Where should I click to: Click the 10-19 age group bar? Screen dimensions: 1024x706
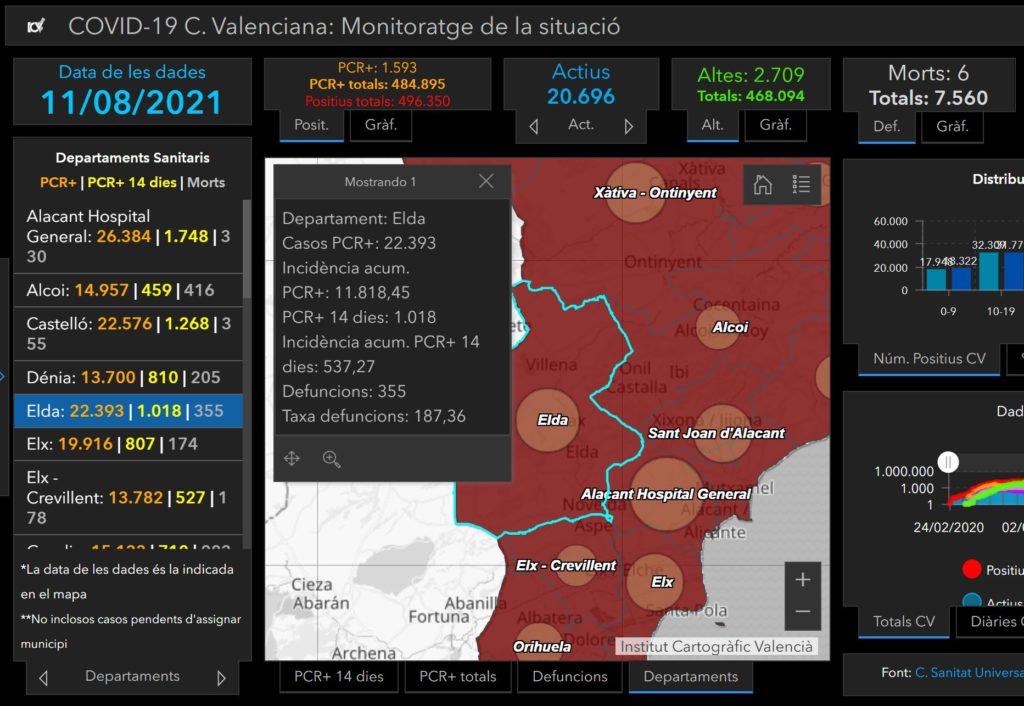(x=988, y=272)
